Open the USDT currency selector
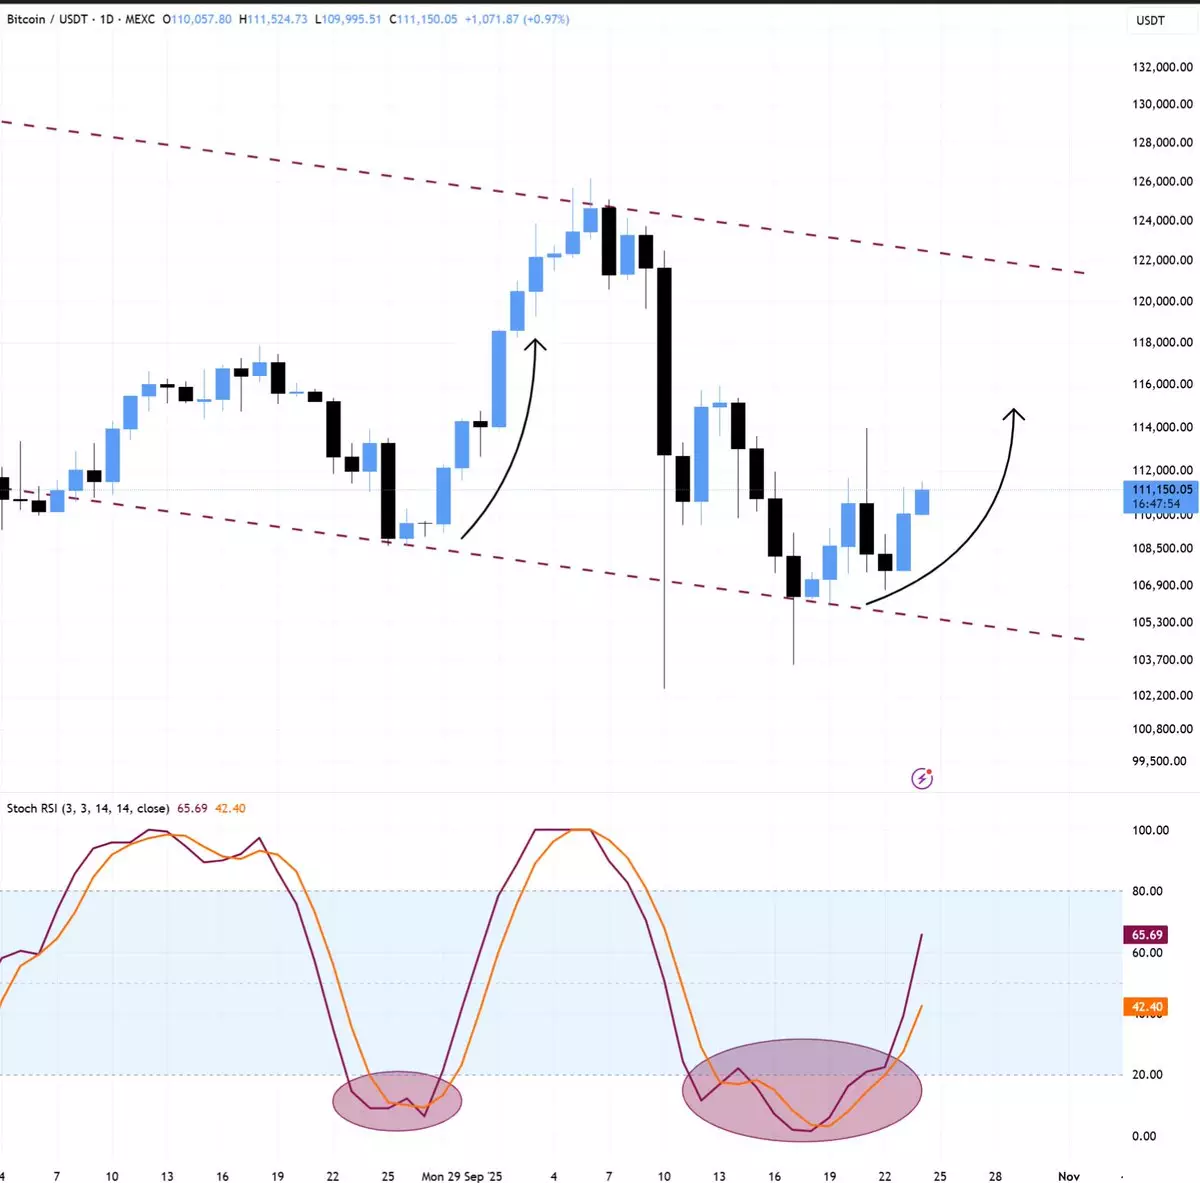 (x=1150, y=20)
